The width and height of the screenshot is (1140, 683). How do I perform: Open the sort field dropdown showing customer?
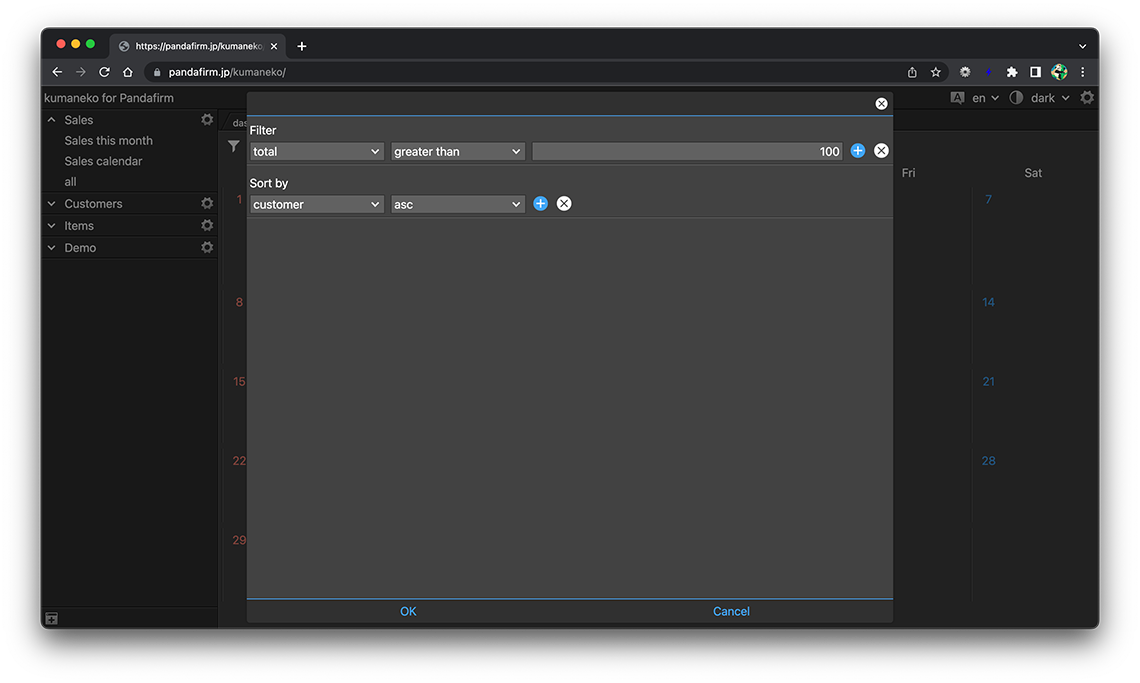pyautogui.click(x=317, y=205)
